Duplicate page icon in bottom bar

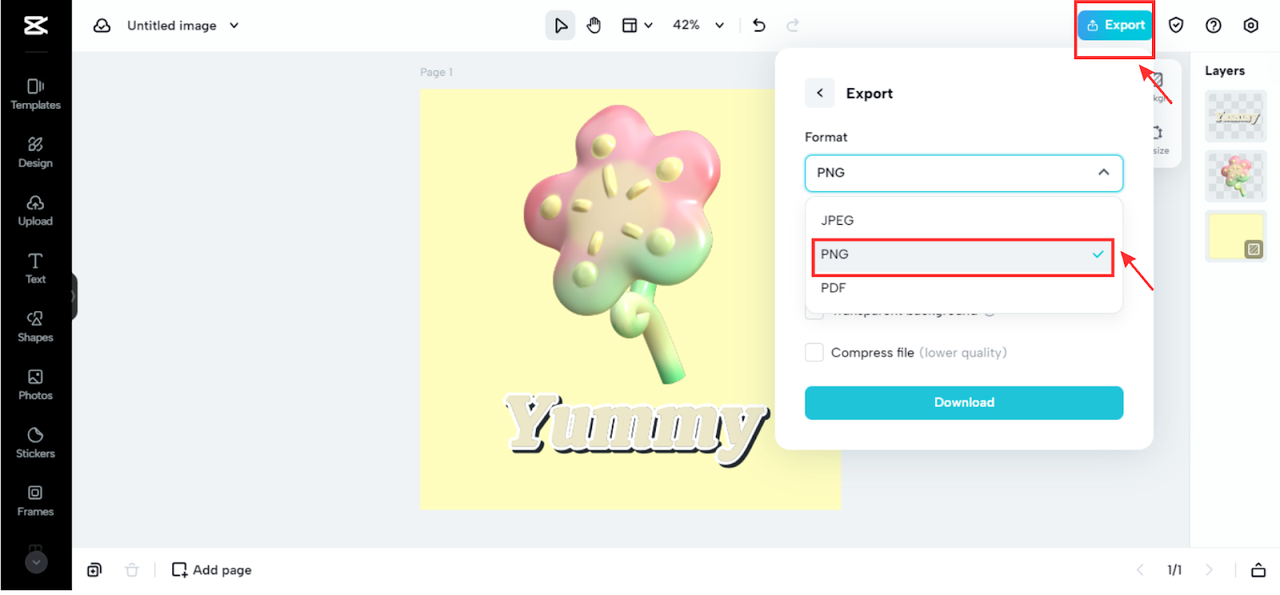94,570
